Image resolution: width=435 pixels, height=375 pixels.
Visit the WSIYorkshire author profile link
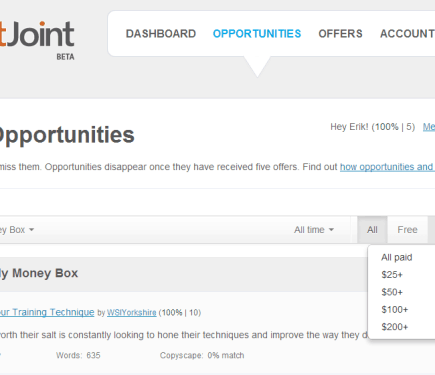tap(132, 313)
